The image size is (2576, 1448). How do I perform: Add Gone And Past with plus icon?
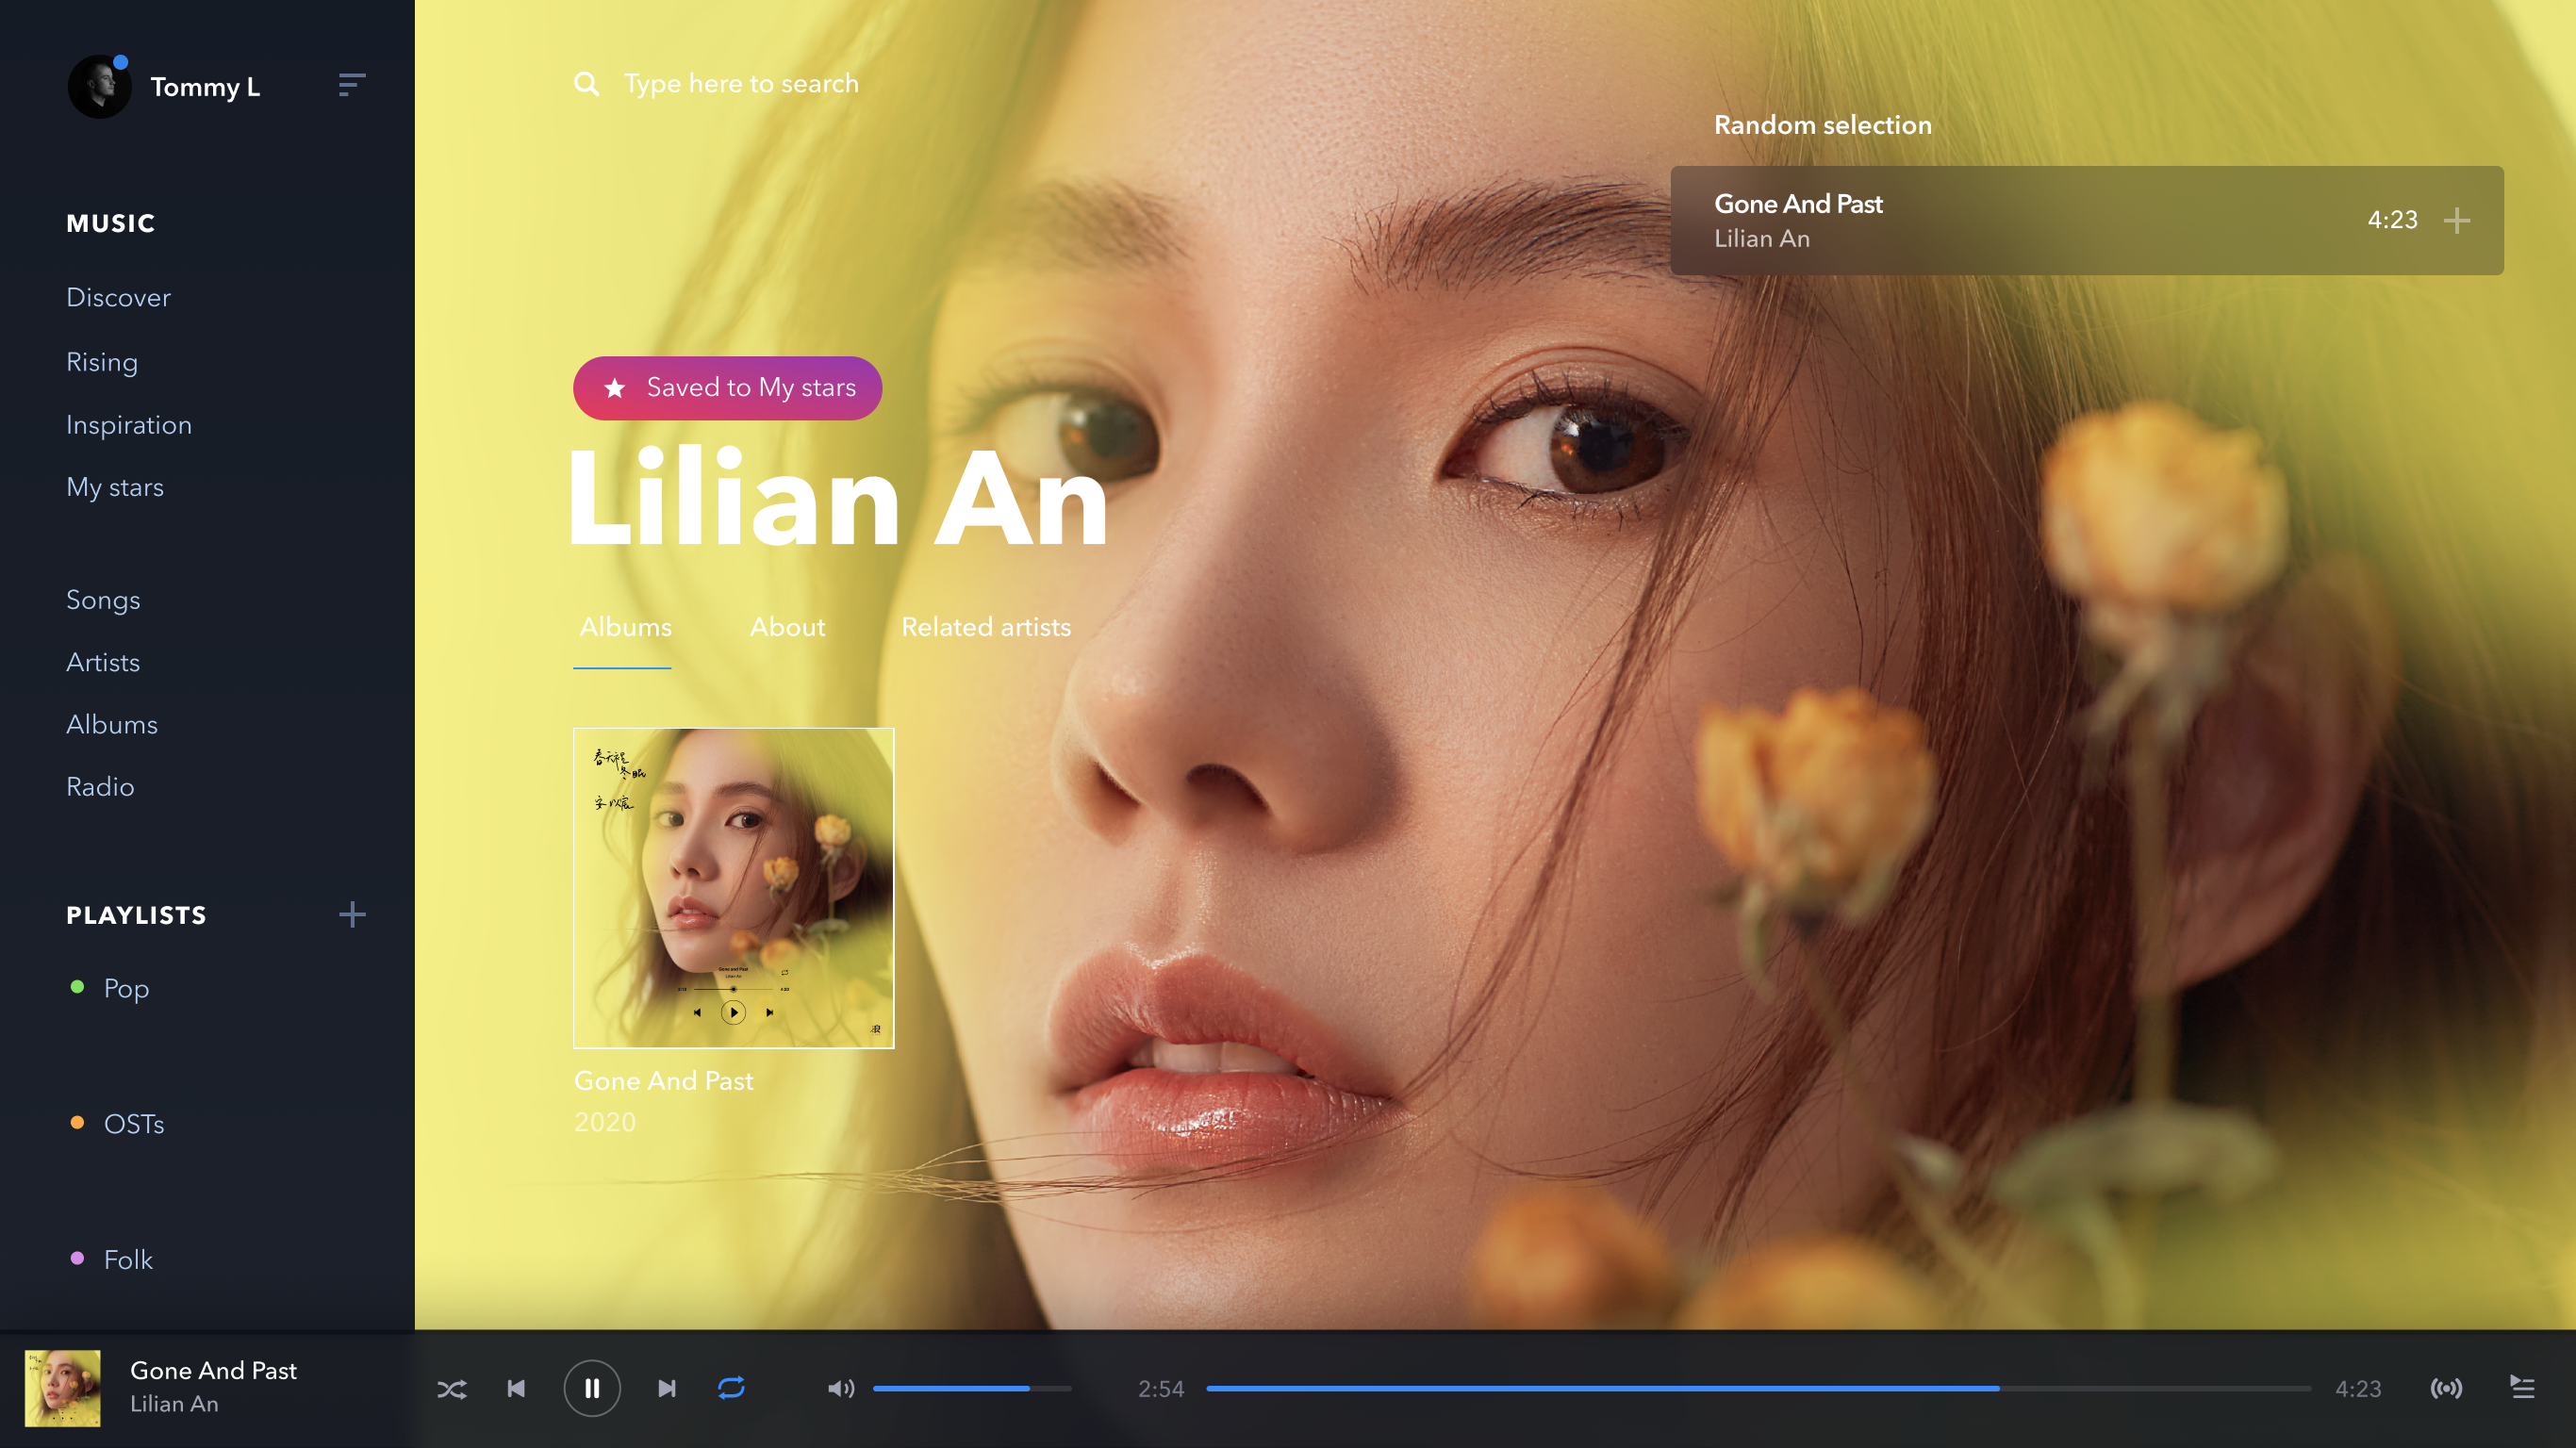click(2456, 220)
